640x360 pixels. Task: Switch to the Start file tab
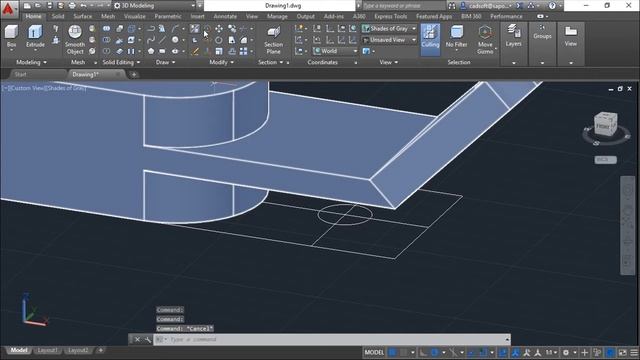point(20,74)
